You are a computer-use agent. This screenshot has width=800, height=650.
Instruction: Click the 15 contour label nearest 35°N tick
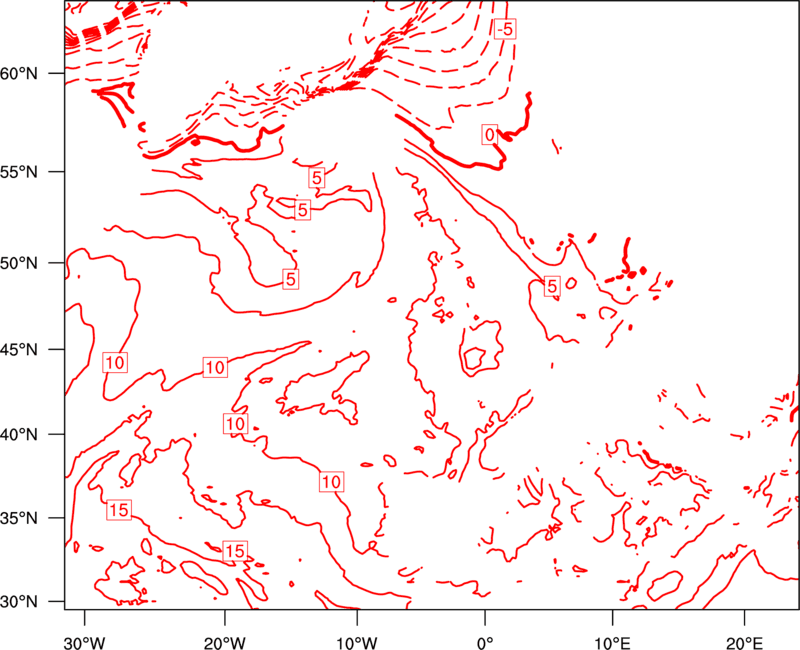click(x=119, y=510)
